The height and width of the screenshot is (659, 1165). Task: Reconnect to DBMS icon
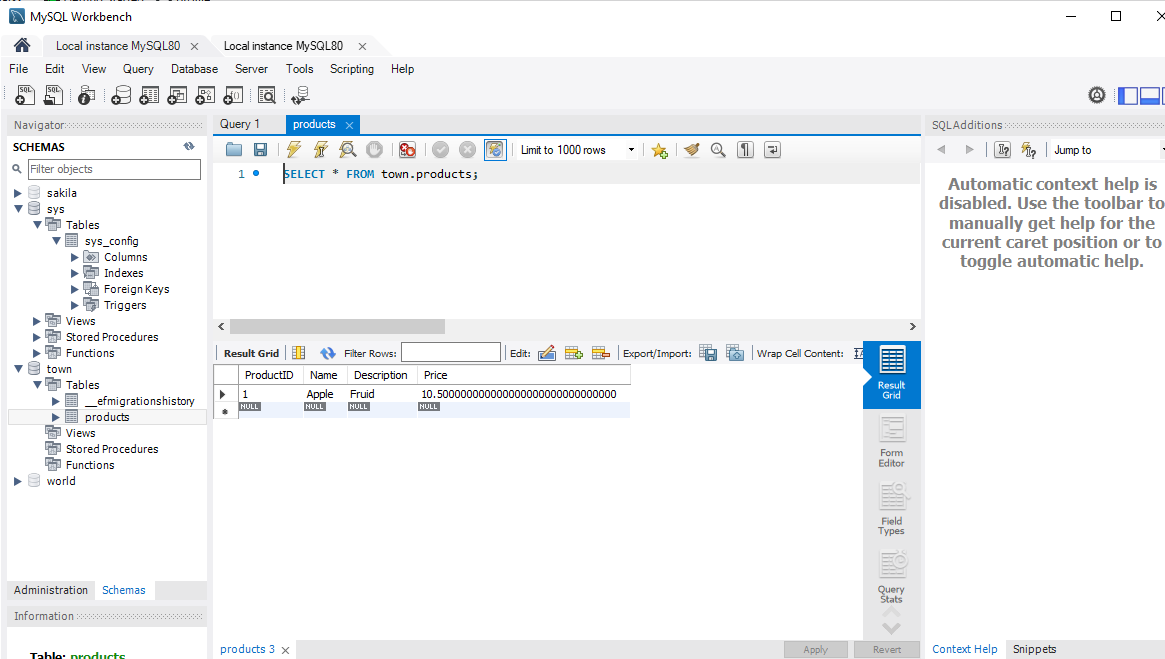300,95
